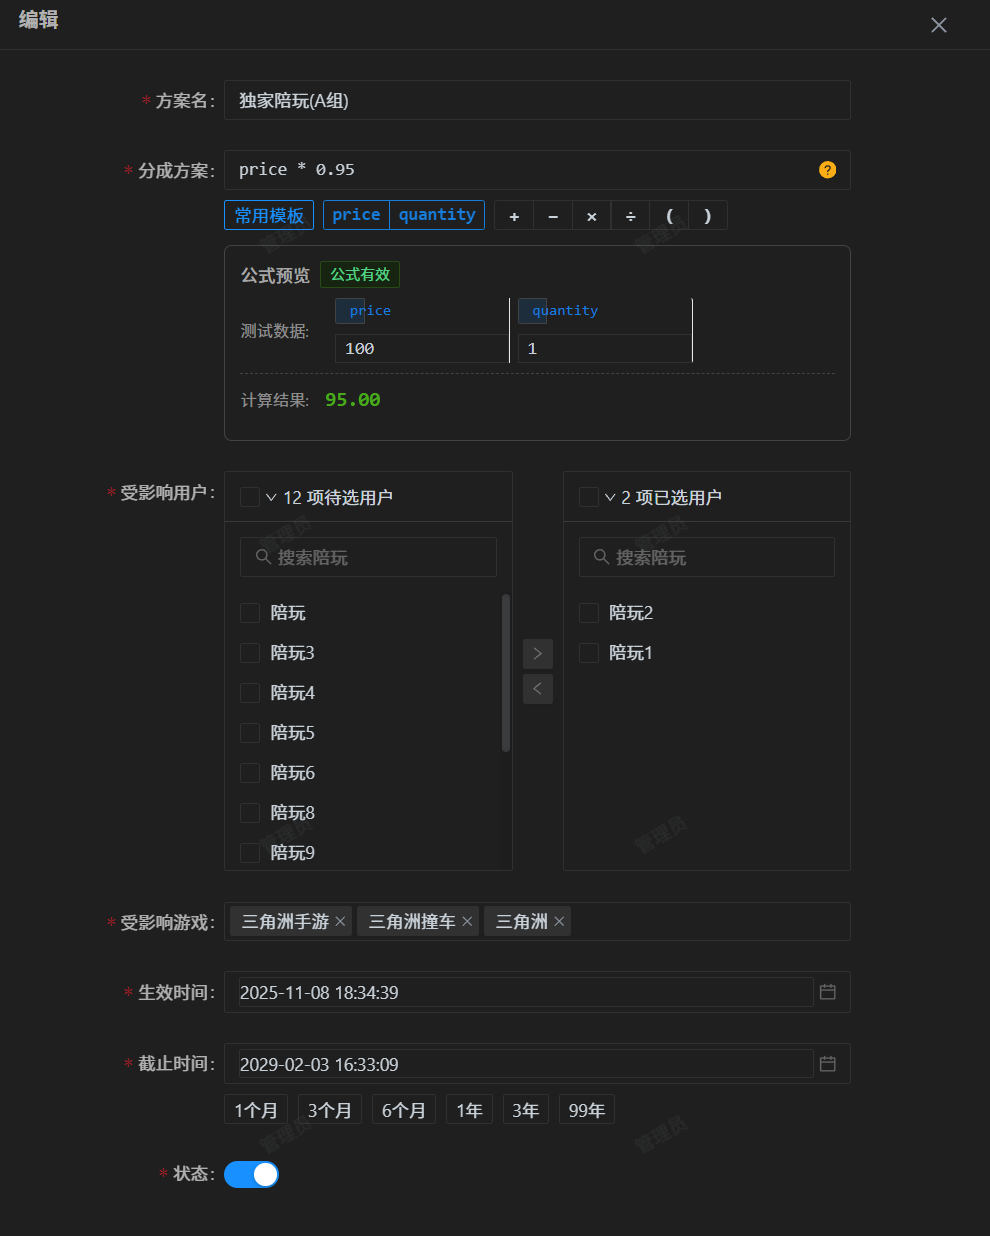Set deadline with the 99年 button
The width and height of the screenshot is (990, 1236).
pos(587,1110)
